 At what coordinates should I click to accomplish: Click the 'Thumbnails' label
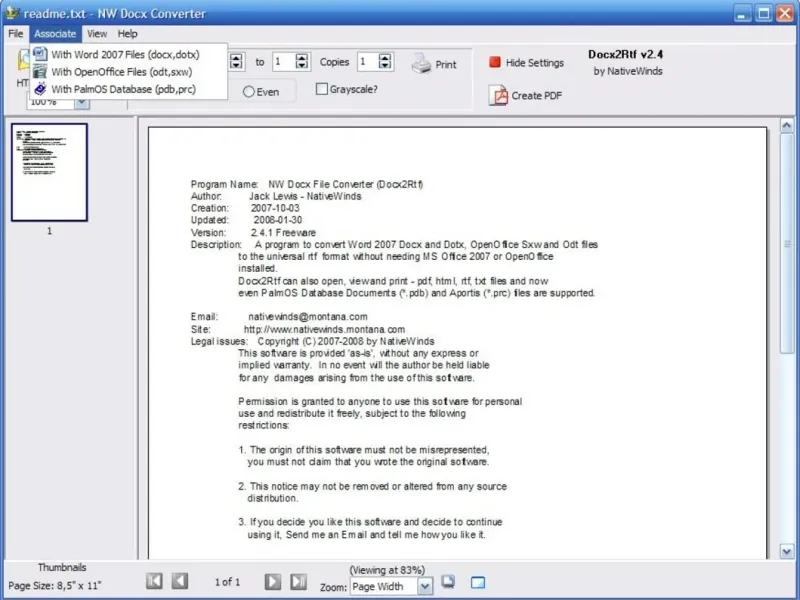point(62,567)
